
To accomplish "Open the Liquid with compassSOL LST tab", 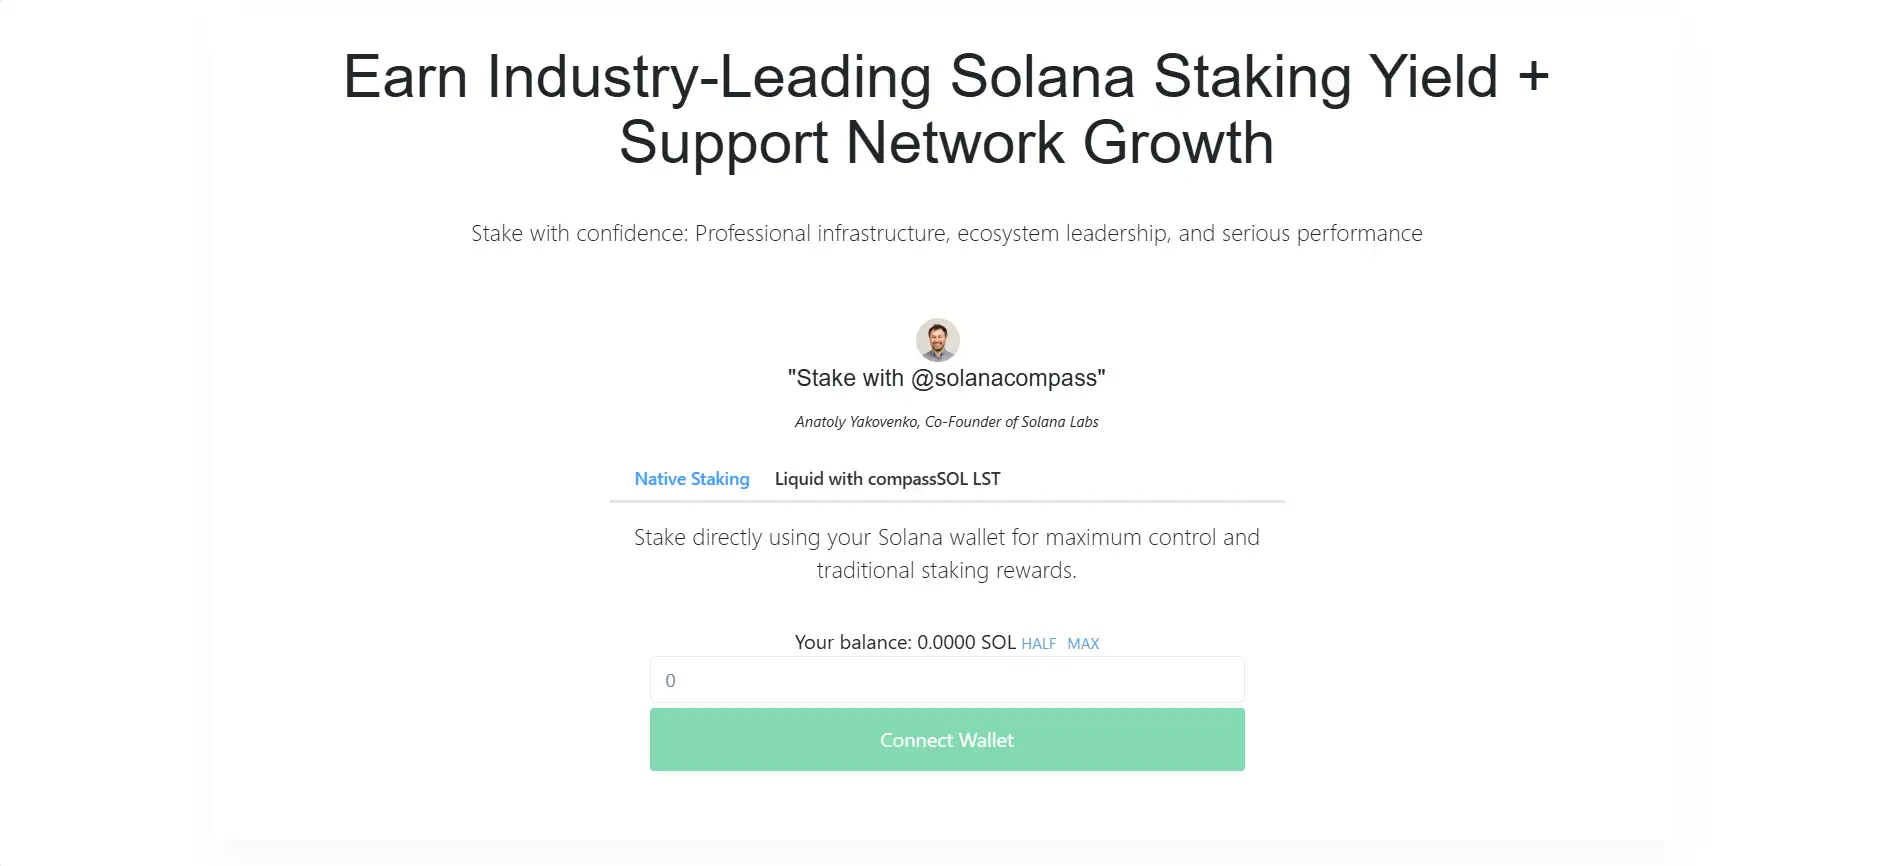I will coord(887,479).
